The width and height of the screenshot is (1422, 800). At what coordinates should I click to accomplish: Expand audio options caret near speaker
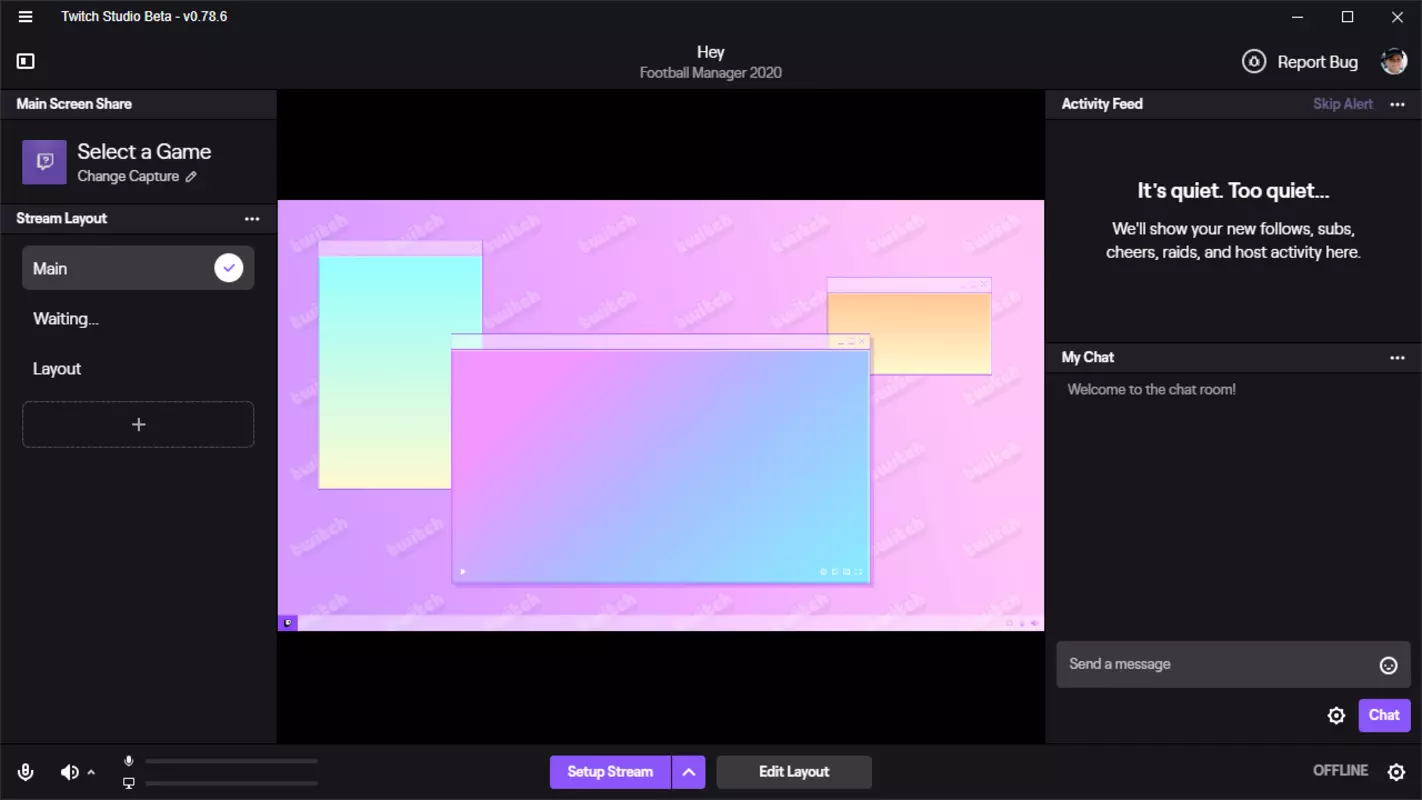(91, 772)
